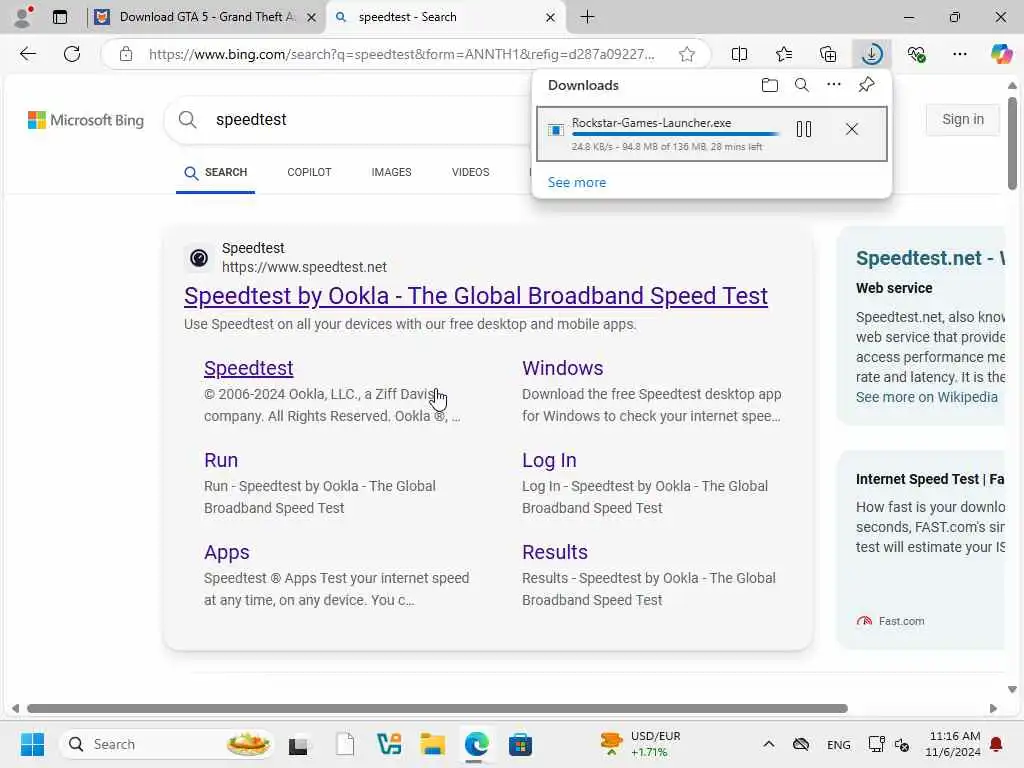Show hidden system tray icons chevron
The width and height of the screenshot is (1024, 768).
tap(769, 744)
